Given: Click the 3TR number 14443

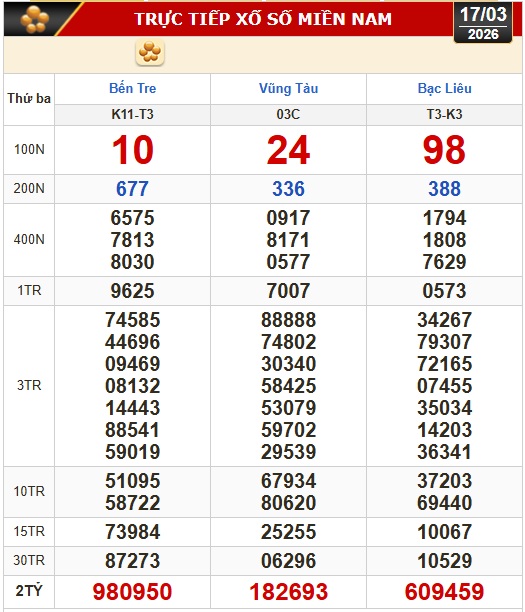Looking at the screenshot, I should (132, 408).
